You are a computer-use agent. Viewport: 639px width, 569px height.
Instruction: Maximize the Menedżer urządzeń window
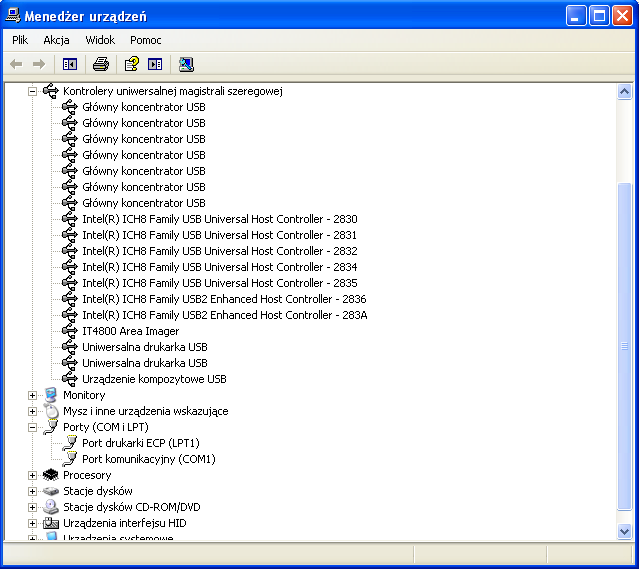tap(599, 16)
